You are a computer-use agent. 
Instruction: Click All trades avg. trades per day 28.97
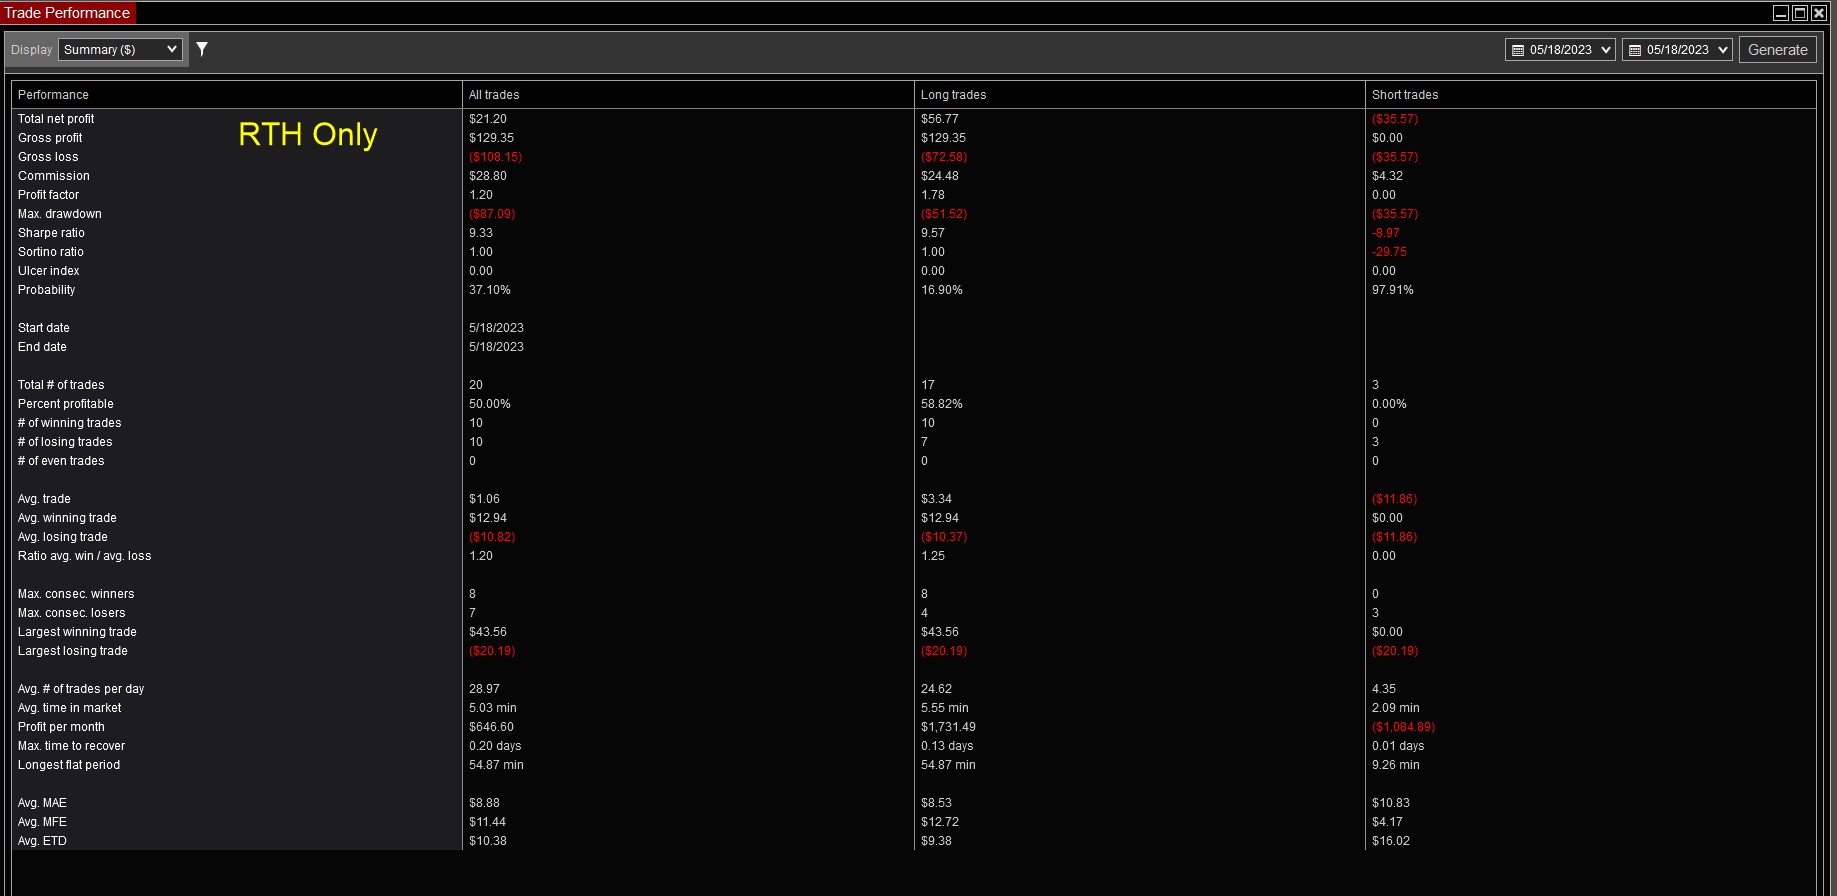(484, 689)
